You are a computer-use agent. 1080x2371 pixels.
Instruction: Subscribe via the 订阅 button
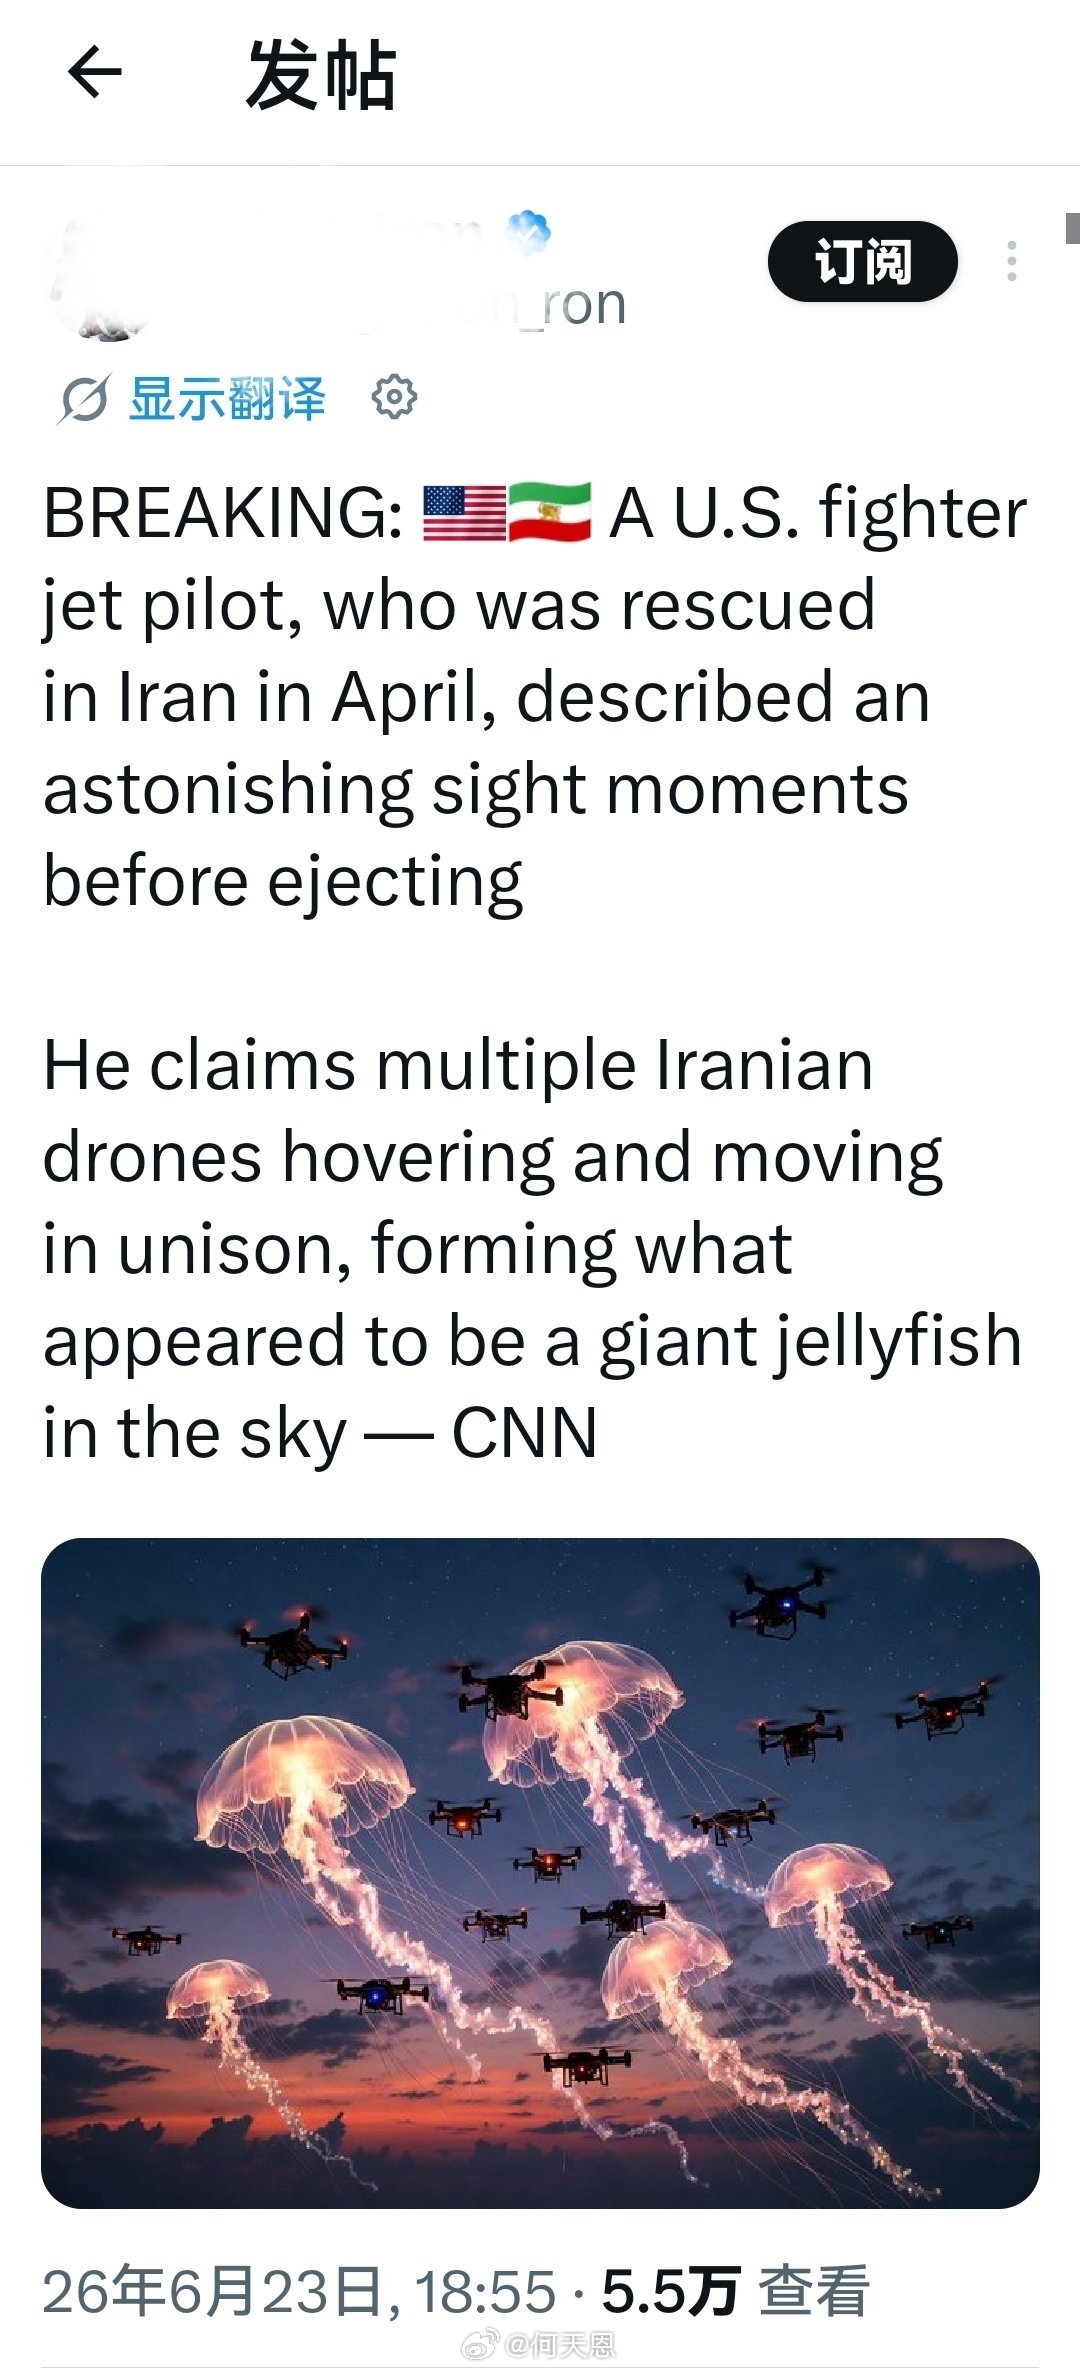[x=863, y=261]
